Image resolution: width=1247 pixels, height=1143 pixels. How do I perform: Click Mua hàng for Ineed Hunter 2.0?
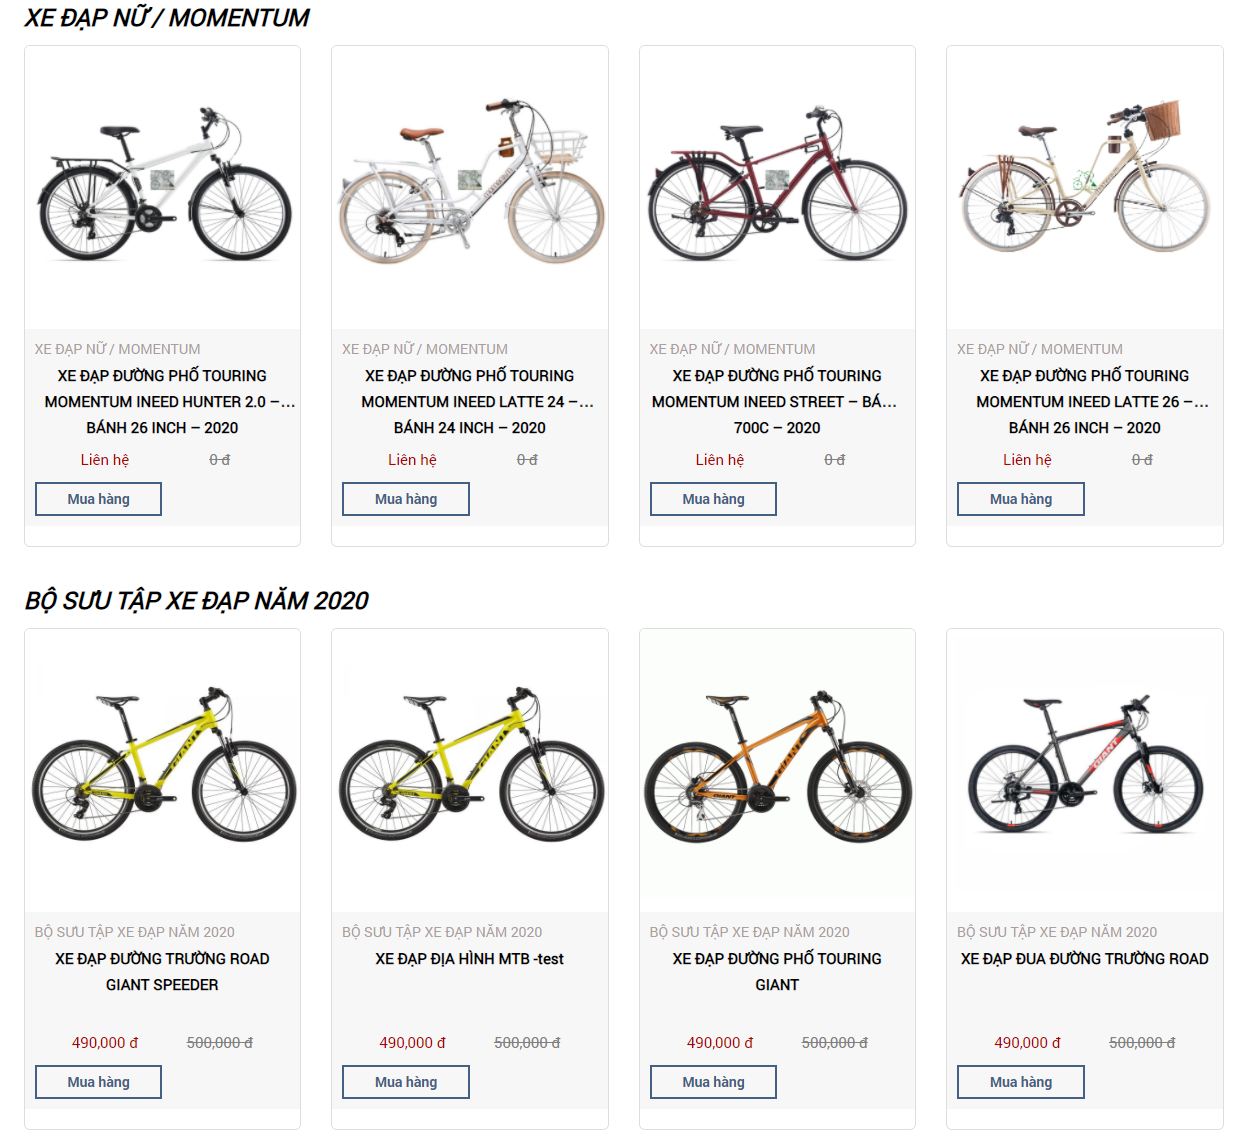98,499
